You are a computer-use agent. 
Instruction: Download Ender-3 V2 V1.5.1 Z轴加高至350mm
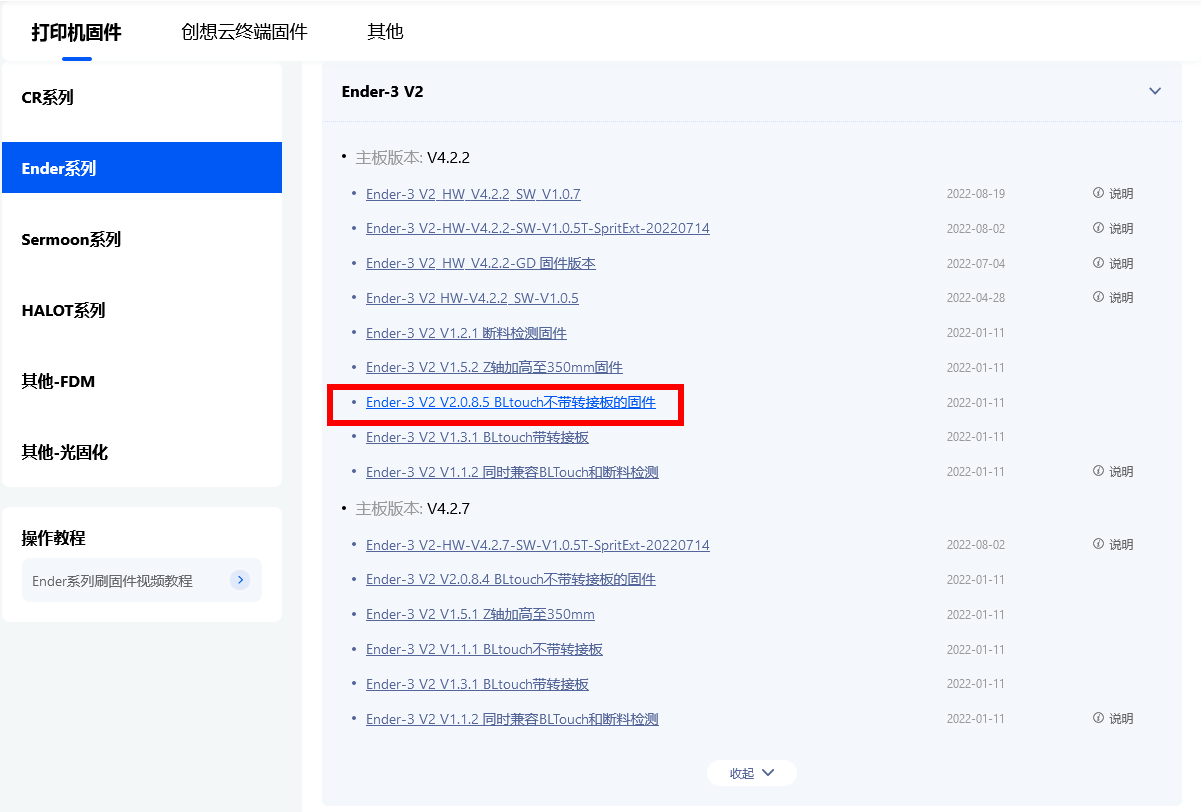[480, 615]
